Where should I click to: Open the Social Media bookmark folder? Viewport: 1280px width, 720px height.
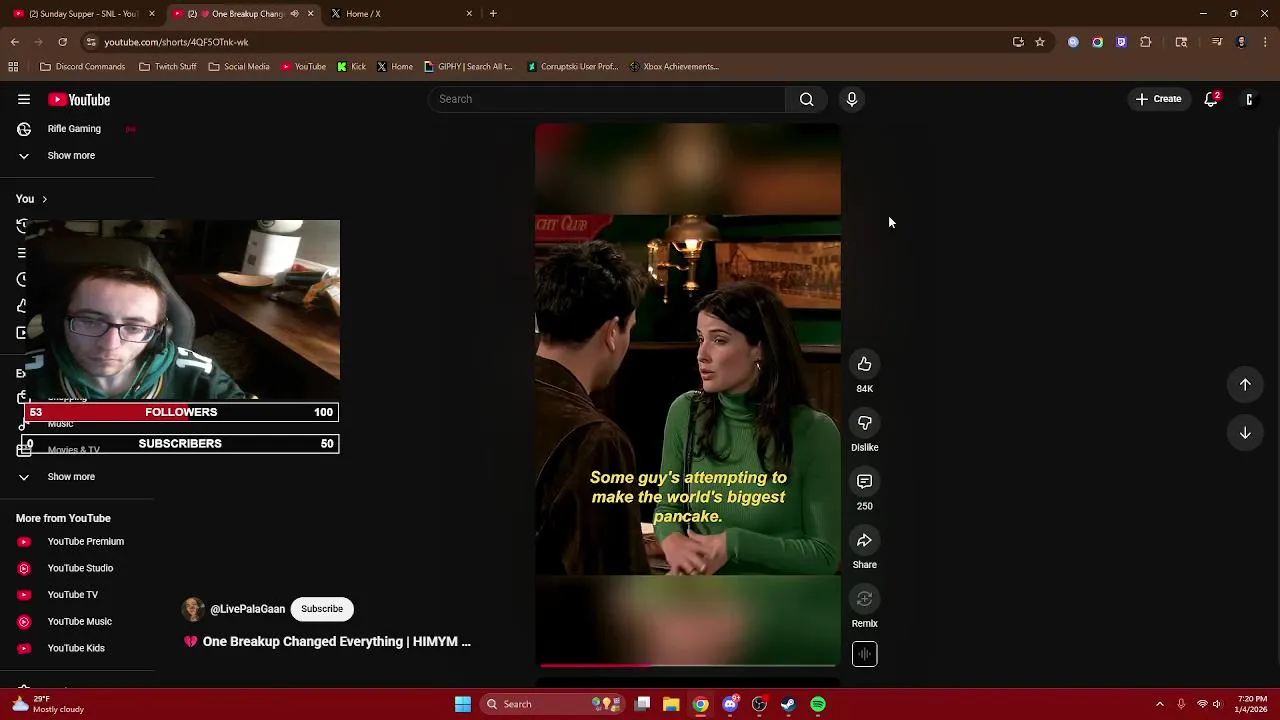point(239,67)
